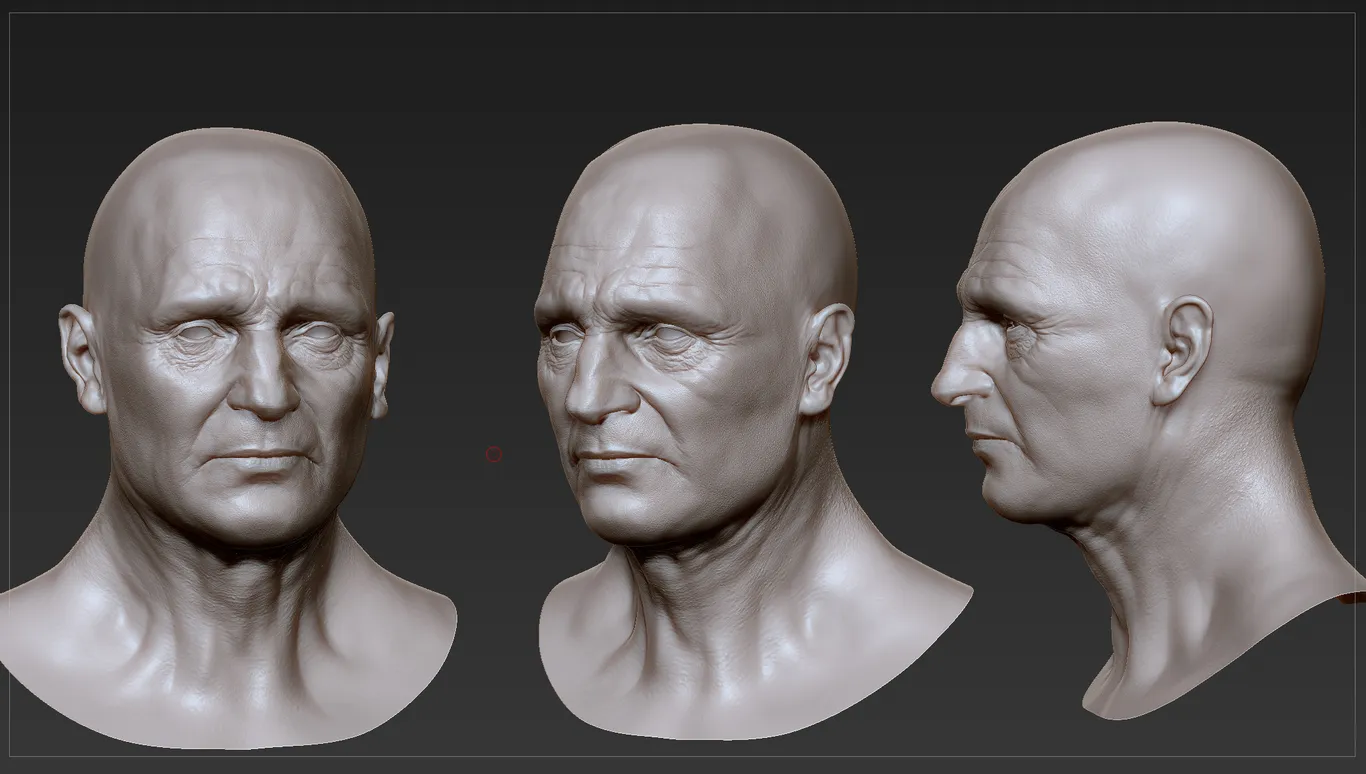1366x774 pixels.
Task: Click the front-view head's ear on the right
Action: click(x=384, y=362)
